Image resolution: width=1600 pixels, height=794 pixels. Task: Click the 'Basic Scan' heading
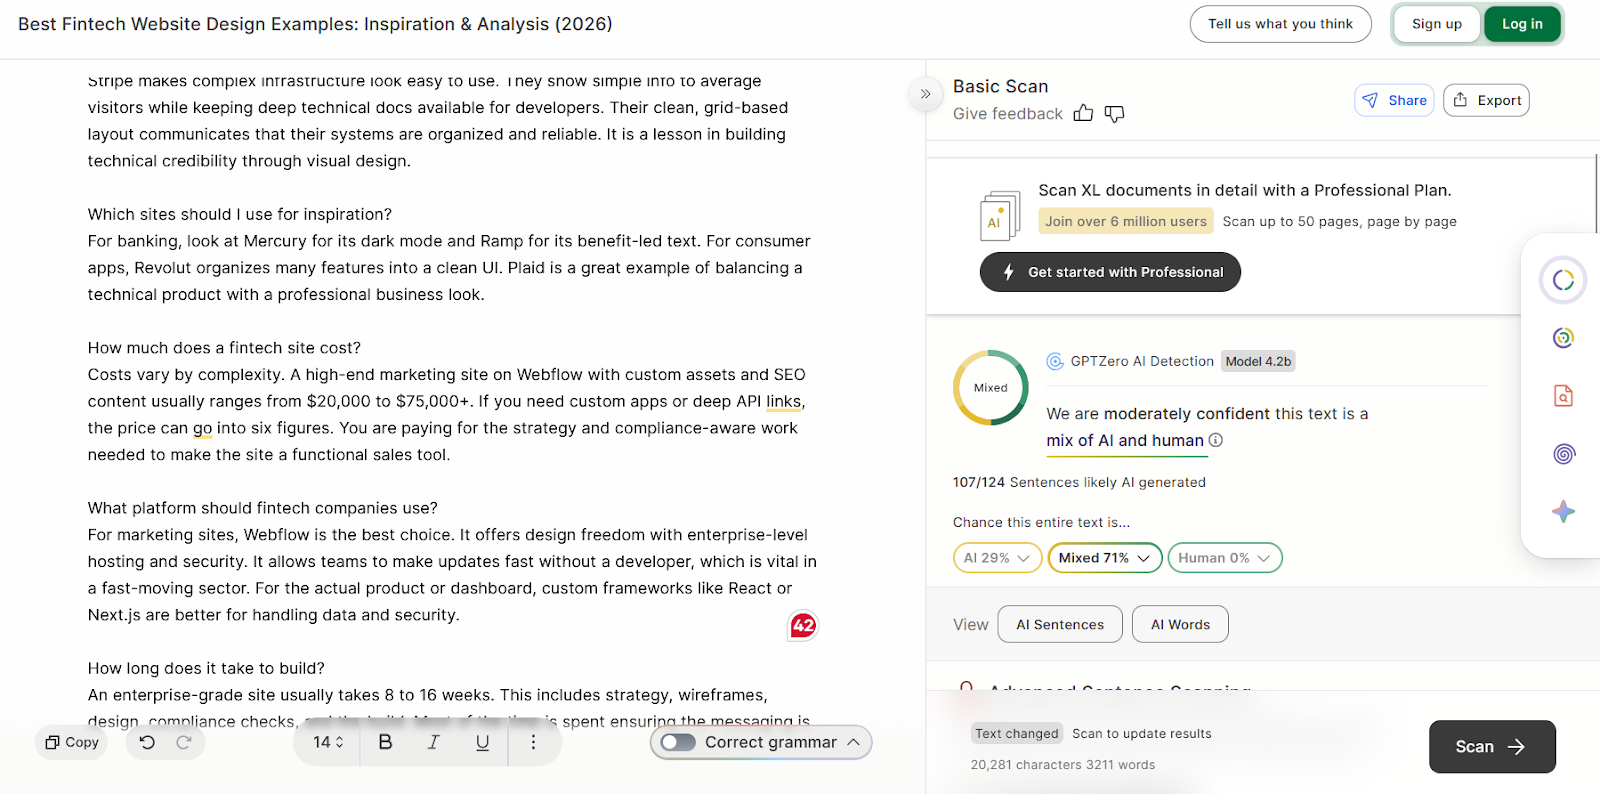tap(1000, 86)
